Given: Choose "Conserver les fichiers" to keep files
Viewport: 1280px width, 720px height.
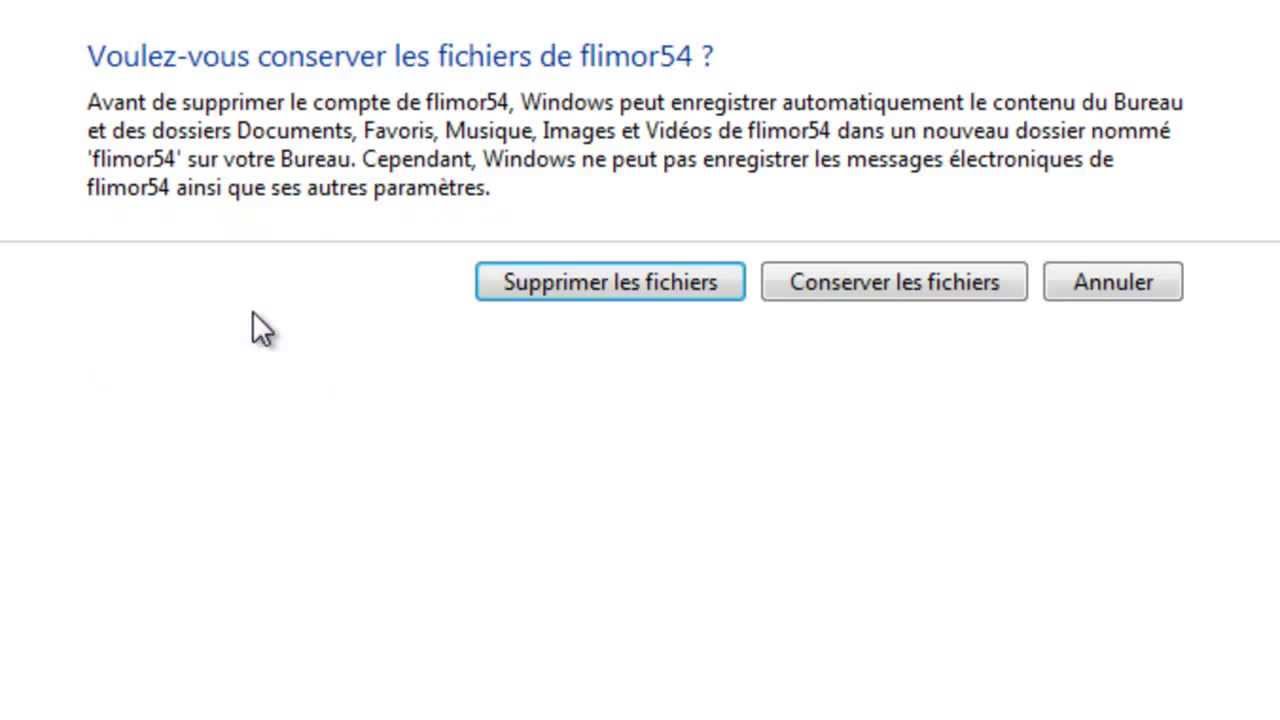Looking at the screenshot, I should pos(894,282).
